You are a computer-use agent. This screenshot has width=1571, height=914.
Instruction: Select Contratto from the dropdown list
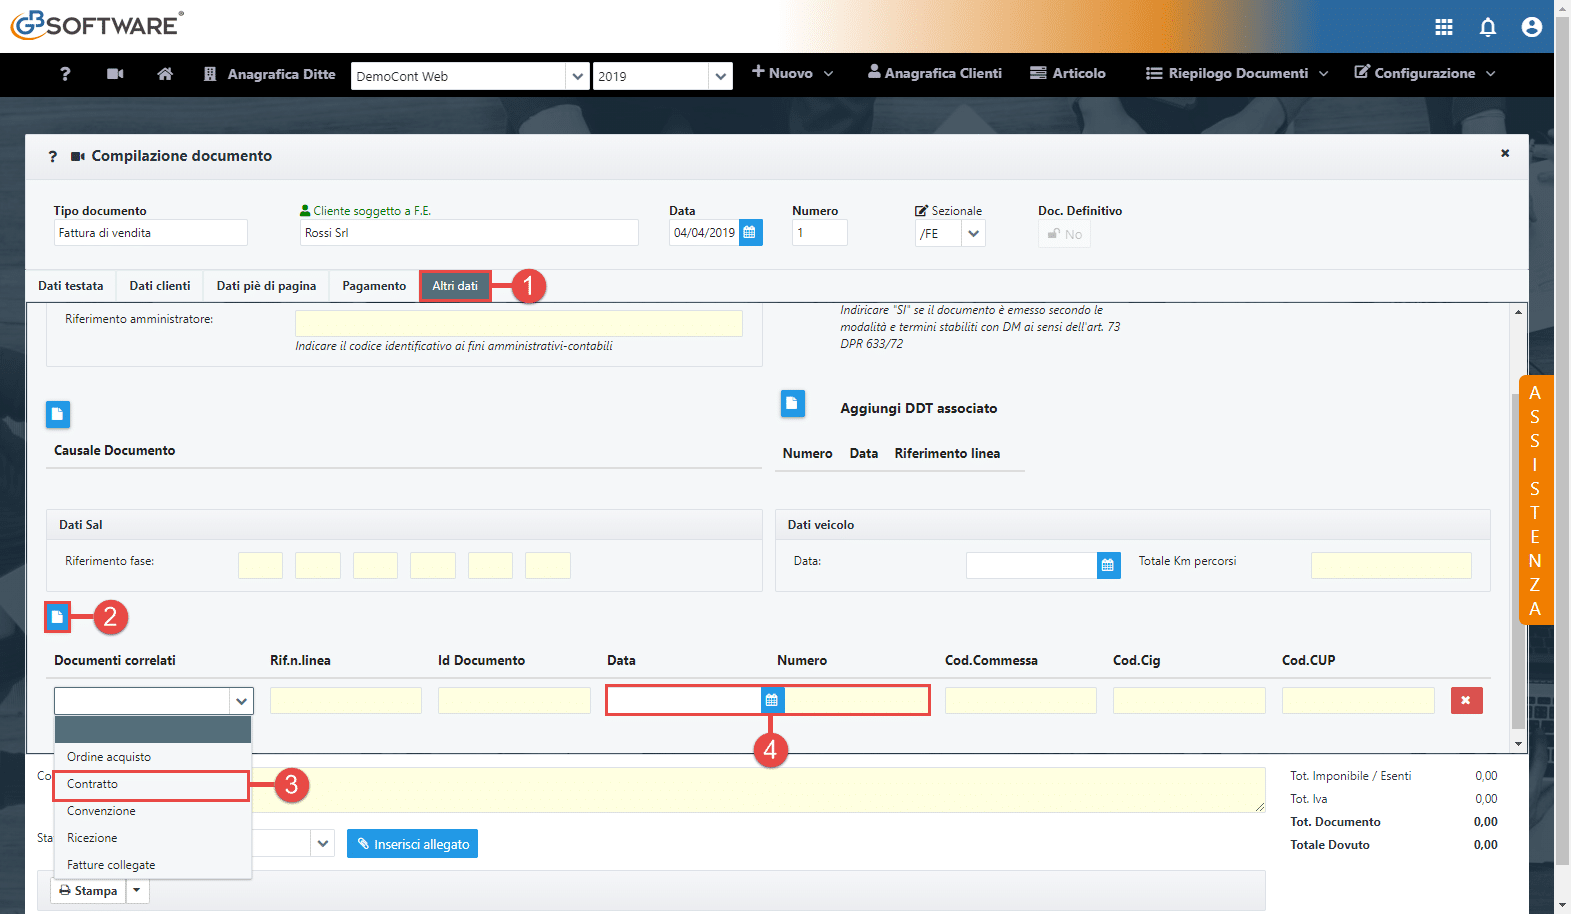[151, 785]
